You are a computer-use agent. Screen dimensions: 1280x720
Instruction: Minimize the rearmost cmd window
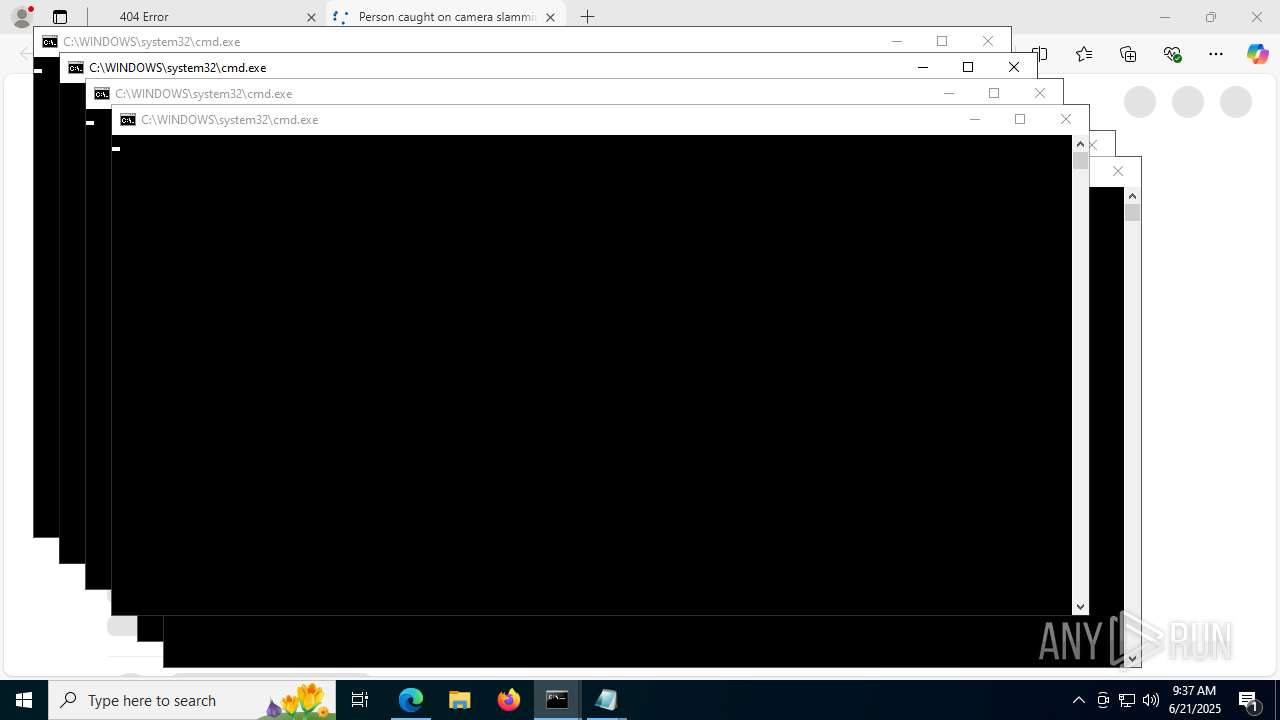(x=897, y=42)
